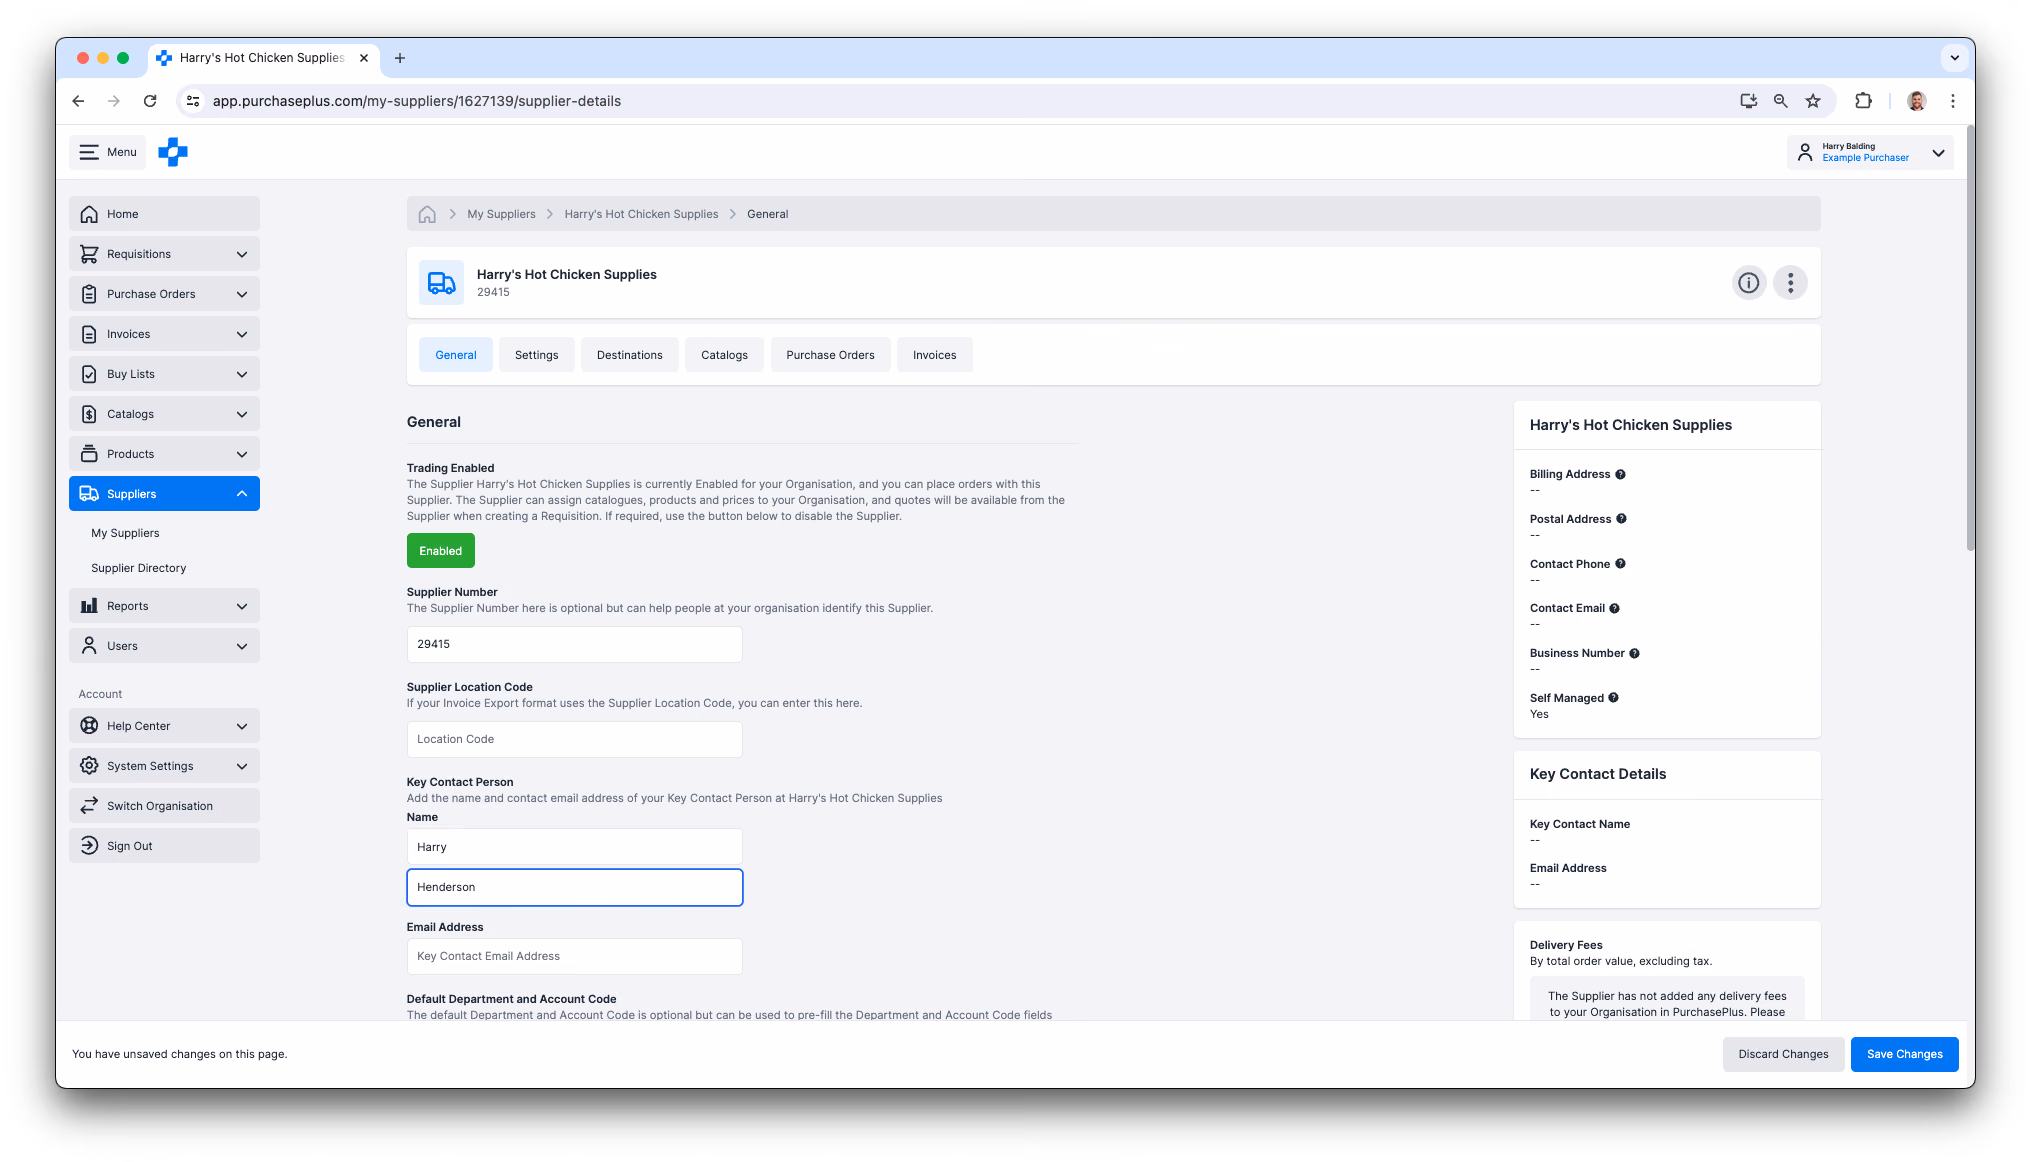The image size is (2031, 1162).
Task: Reload the page in browser
Action: point(150,101)
